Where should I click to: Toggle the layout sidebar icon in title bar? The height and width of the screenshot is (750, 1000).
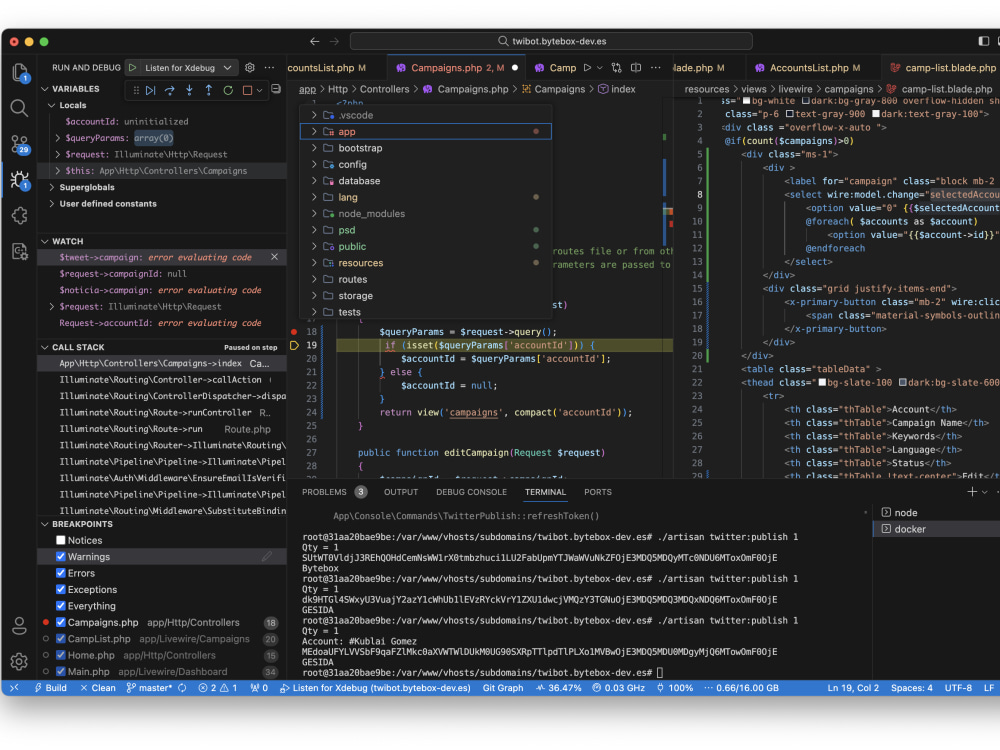click(983, 41)
